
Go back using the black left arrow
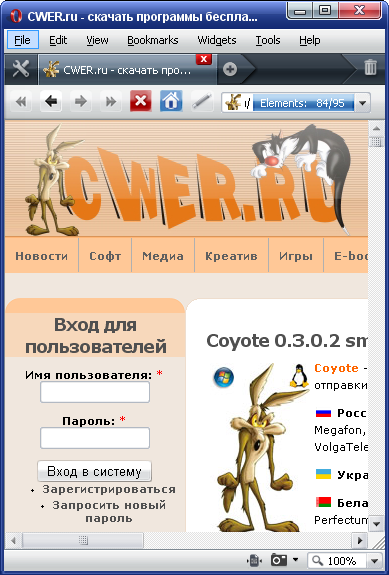(51, 102)
